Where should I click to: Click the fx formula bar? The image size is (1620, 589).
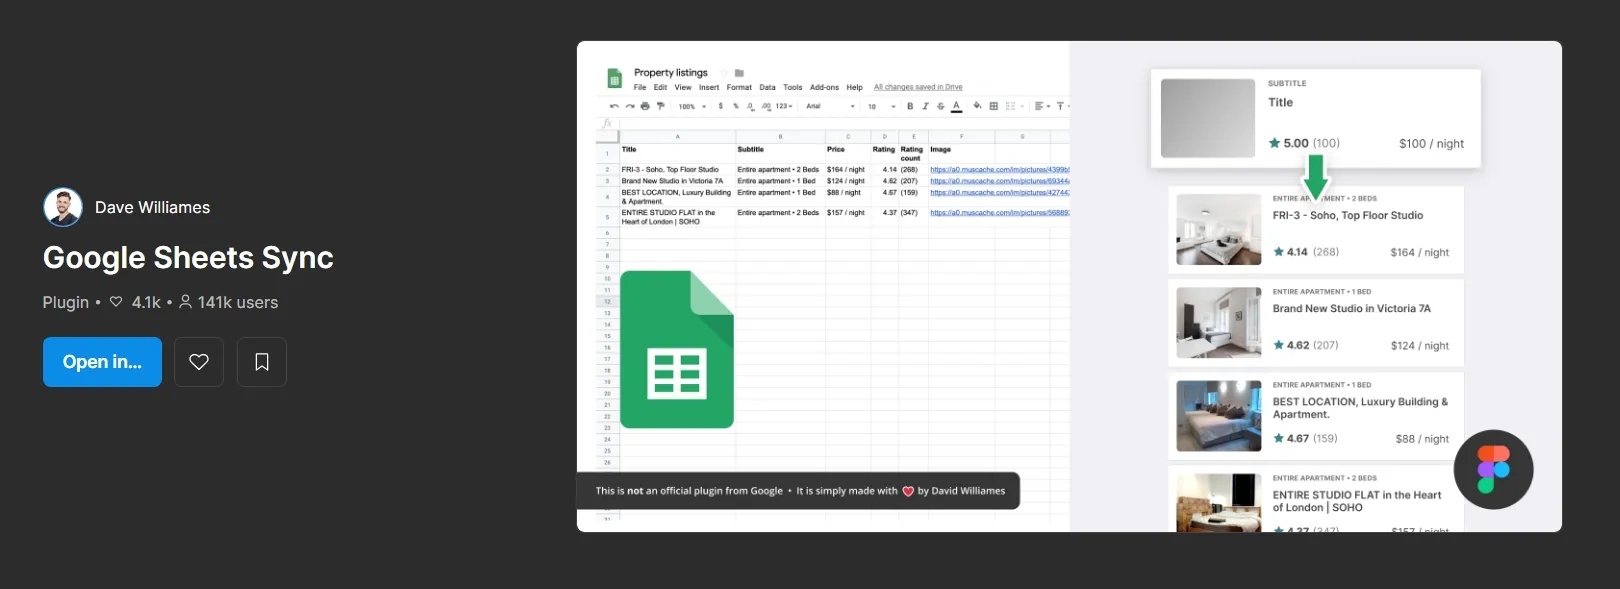point(835,123)
